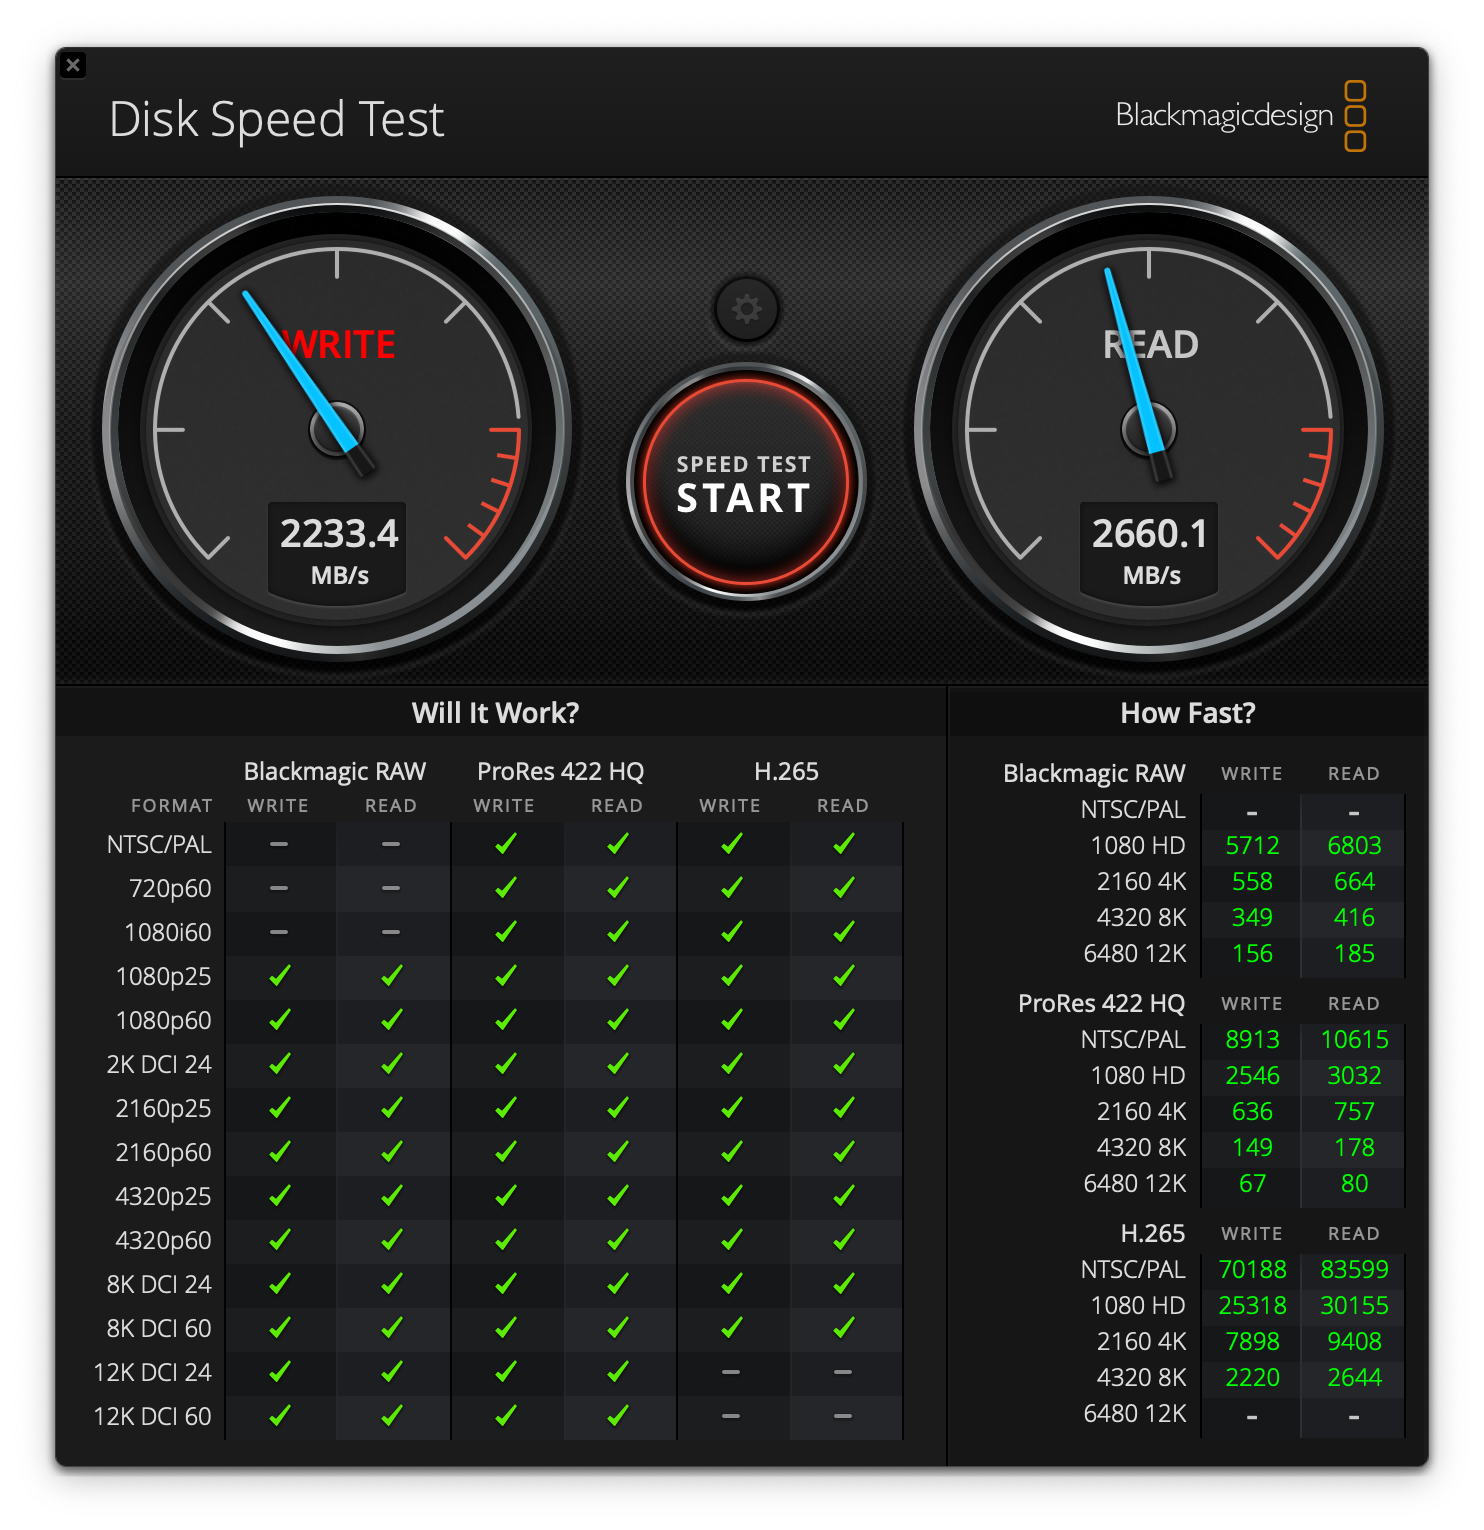The height and width of the screenshot is (1530, 1484).
Task: Click the 12K DCI 60 row label
Action: (x=152, y=1417)
